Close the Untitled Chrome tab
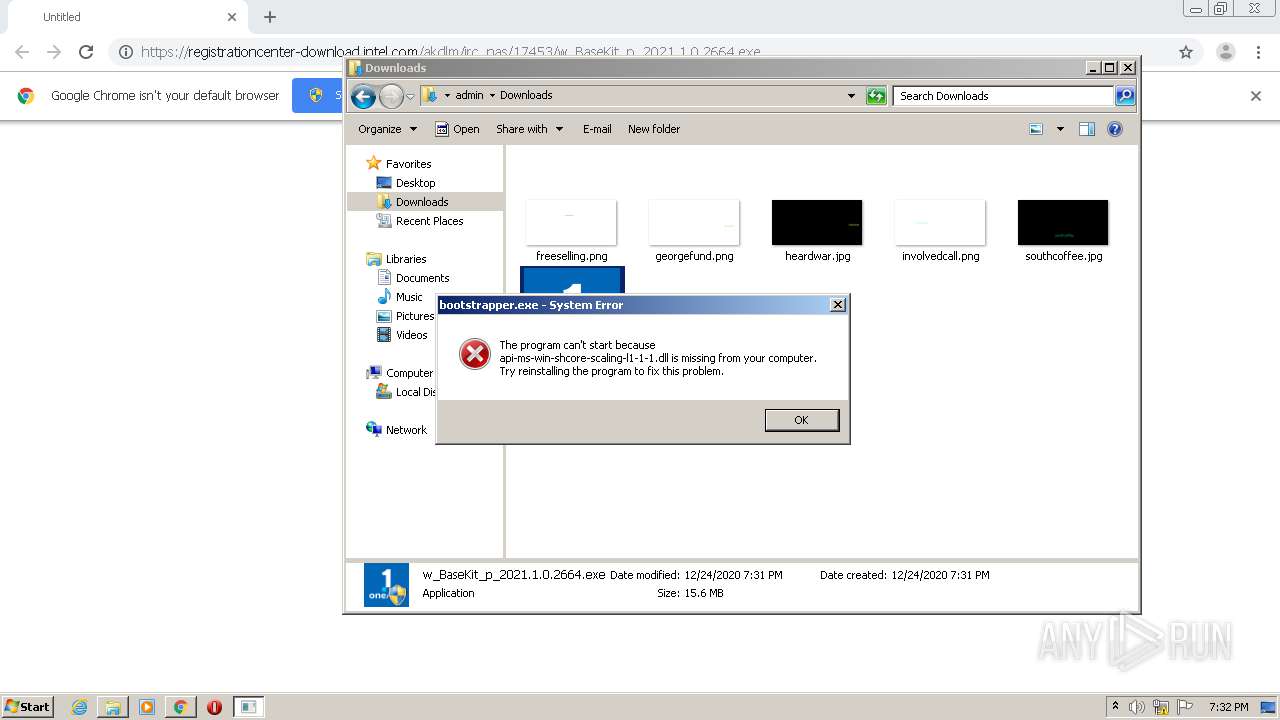 coord(232,17)
